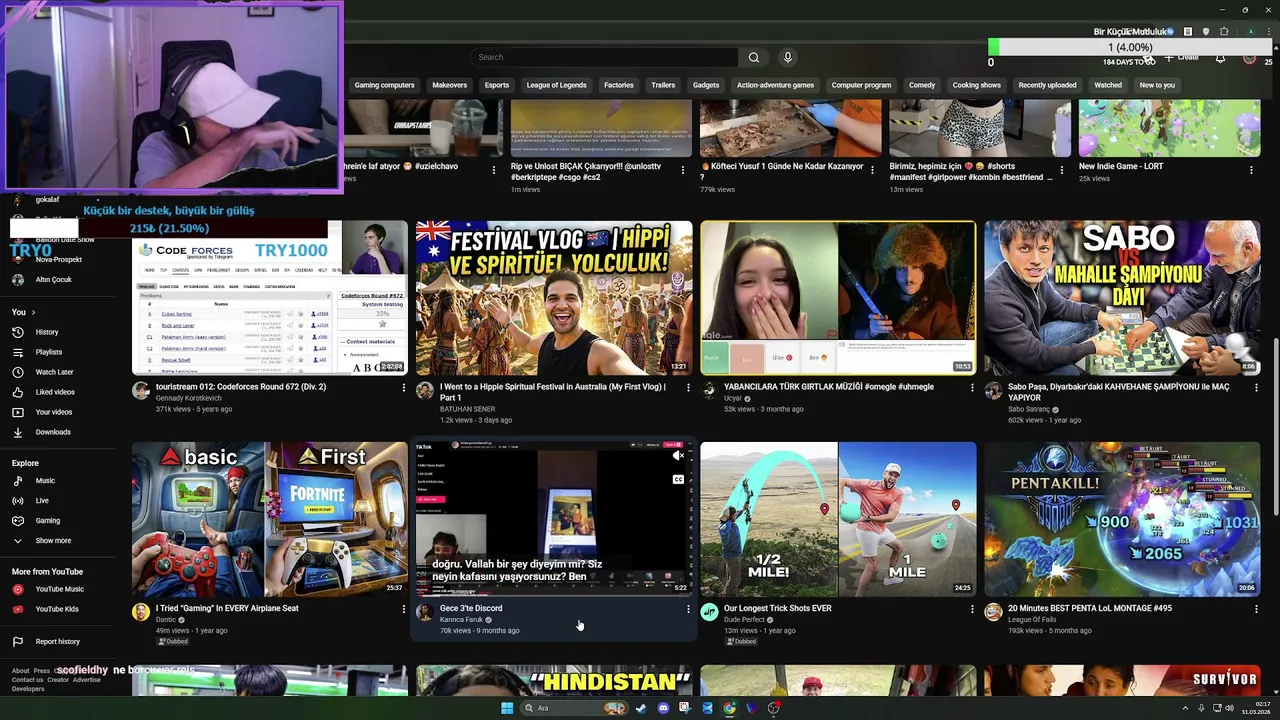This screenshot has height=720, width=1280.
Task: Open the Codeforces Round 672 thumbnail
Action: point(270,297)
